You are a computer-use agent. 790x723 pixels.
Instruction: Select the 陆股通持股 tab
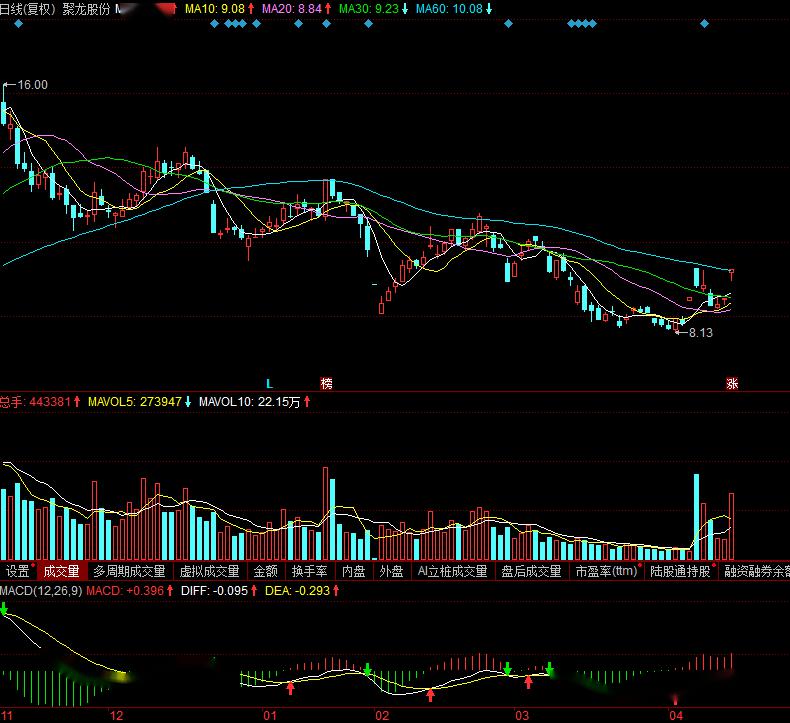[x=680, y=571]
